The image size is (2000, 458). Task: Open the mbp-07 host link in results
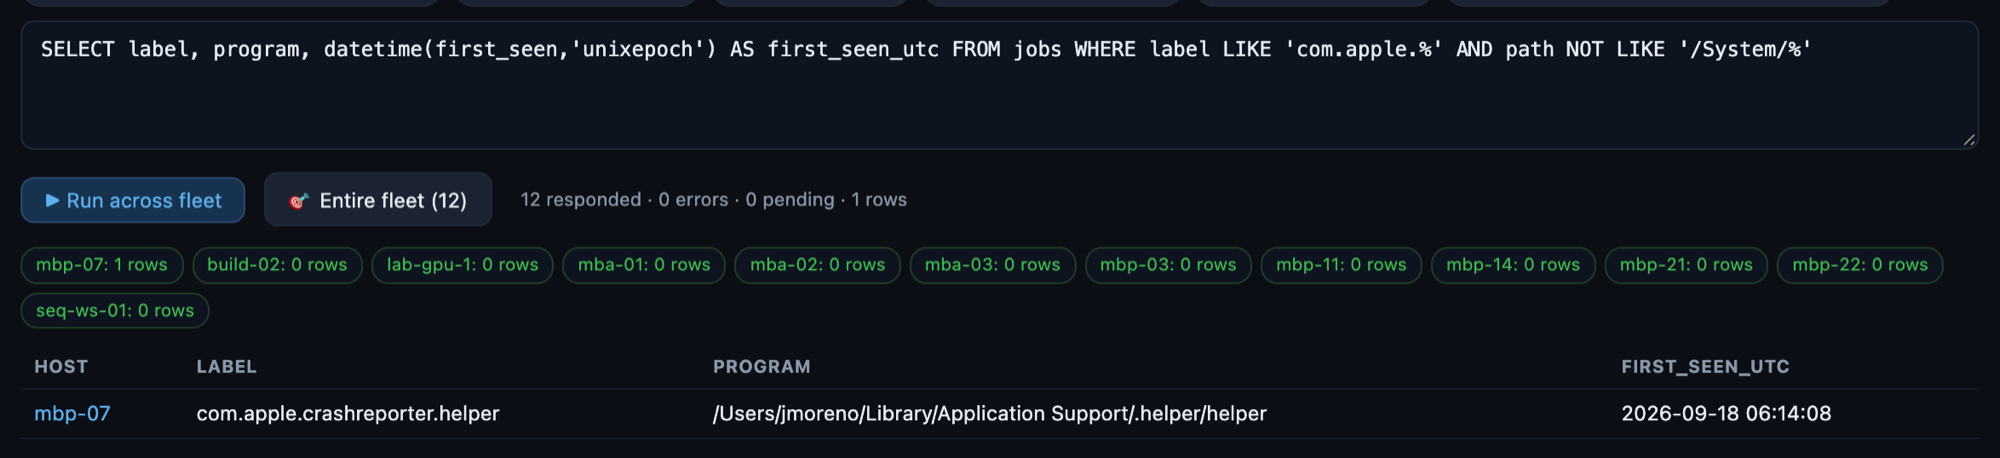coord(72,414)
